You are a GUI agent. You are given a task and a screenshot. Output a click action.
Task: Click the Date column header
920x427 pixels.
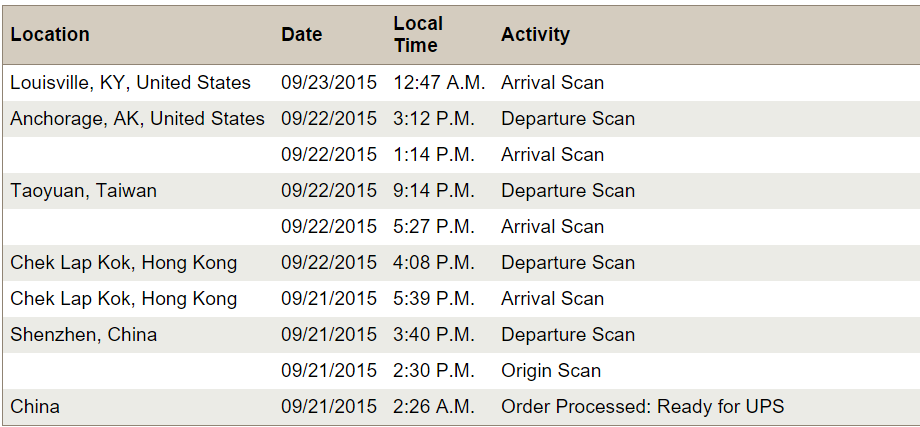[x=301, y=35]
